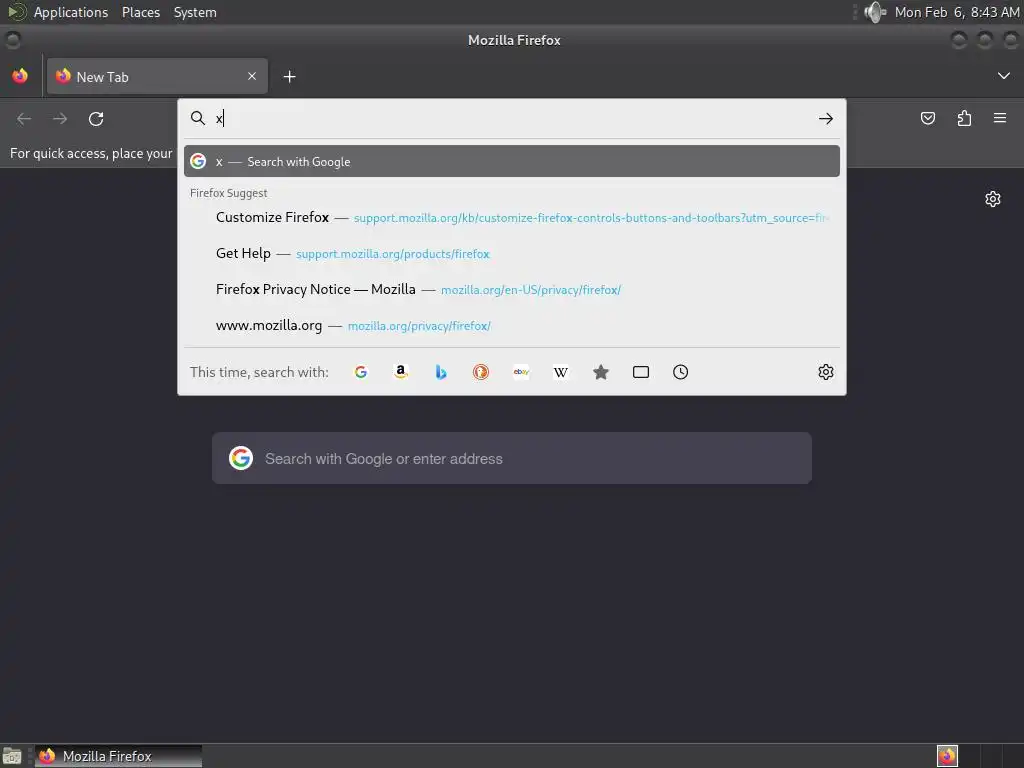Select 'x — Search with Google' suggestion
Viewport: 1024px width, 768px height.
512,161
